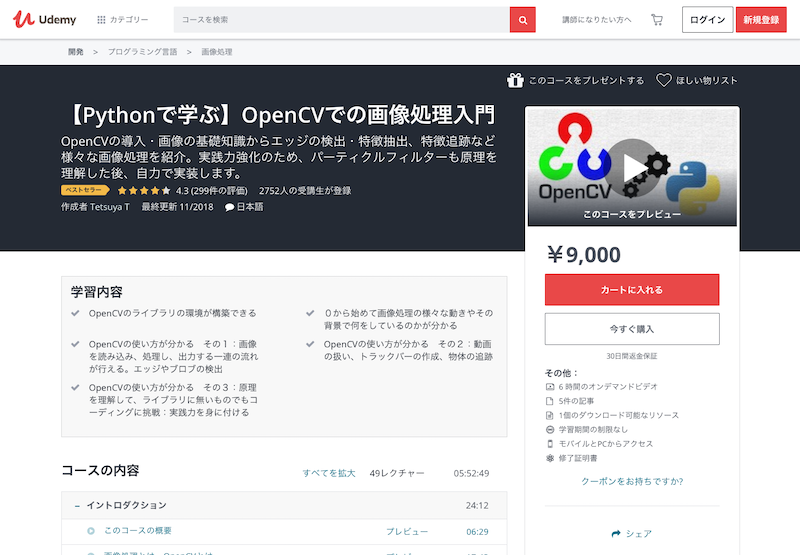Click the モバイルとPCからアクセス phone icon
Viewport: 800px width, 555px height.
pyautogui.click(x=549, y=444)
